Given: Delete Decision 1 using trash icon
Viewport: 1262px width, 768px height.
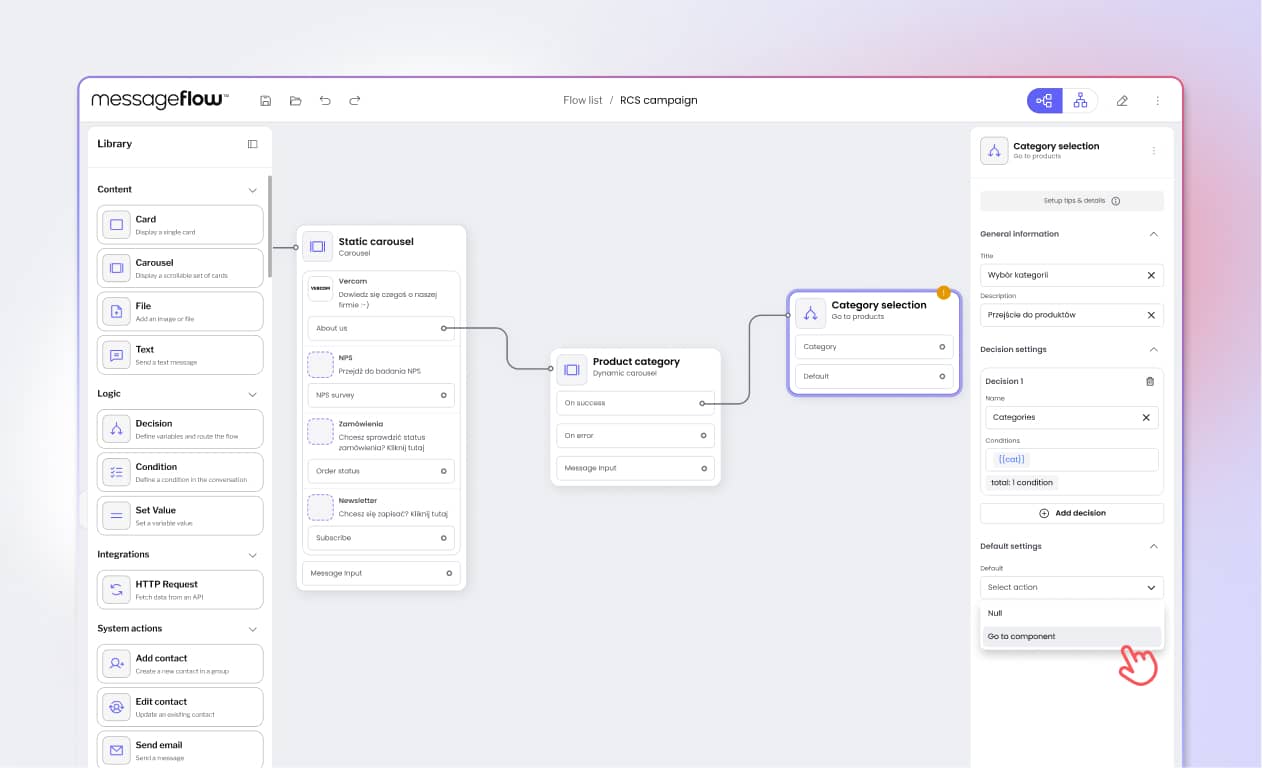Looking at the screenshot, I should (x=1149, y=381).
